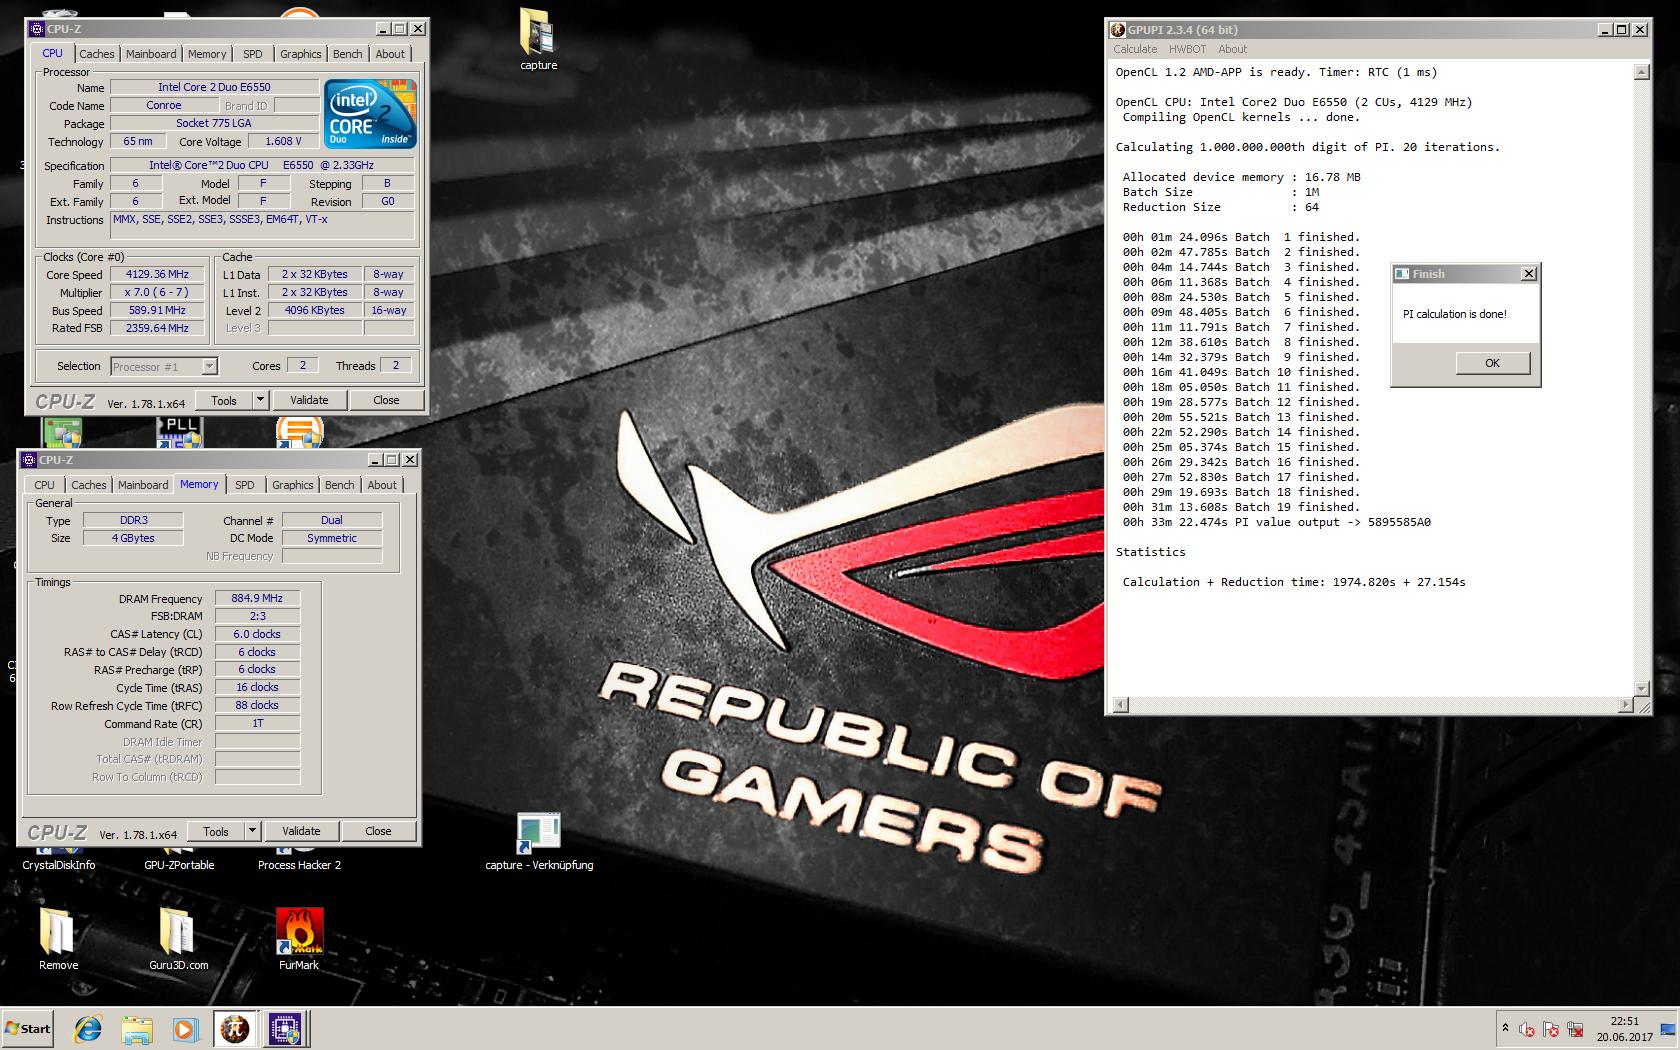The width and height of the screenshot is (1680, 1050).
Task: Click OK in the Finish dialog
Action: point(1492,363)
